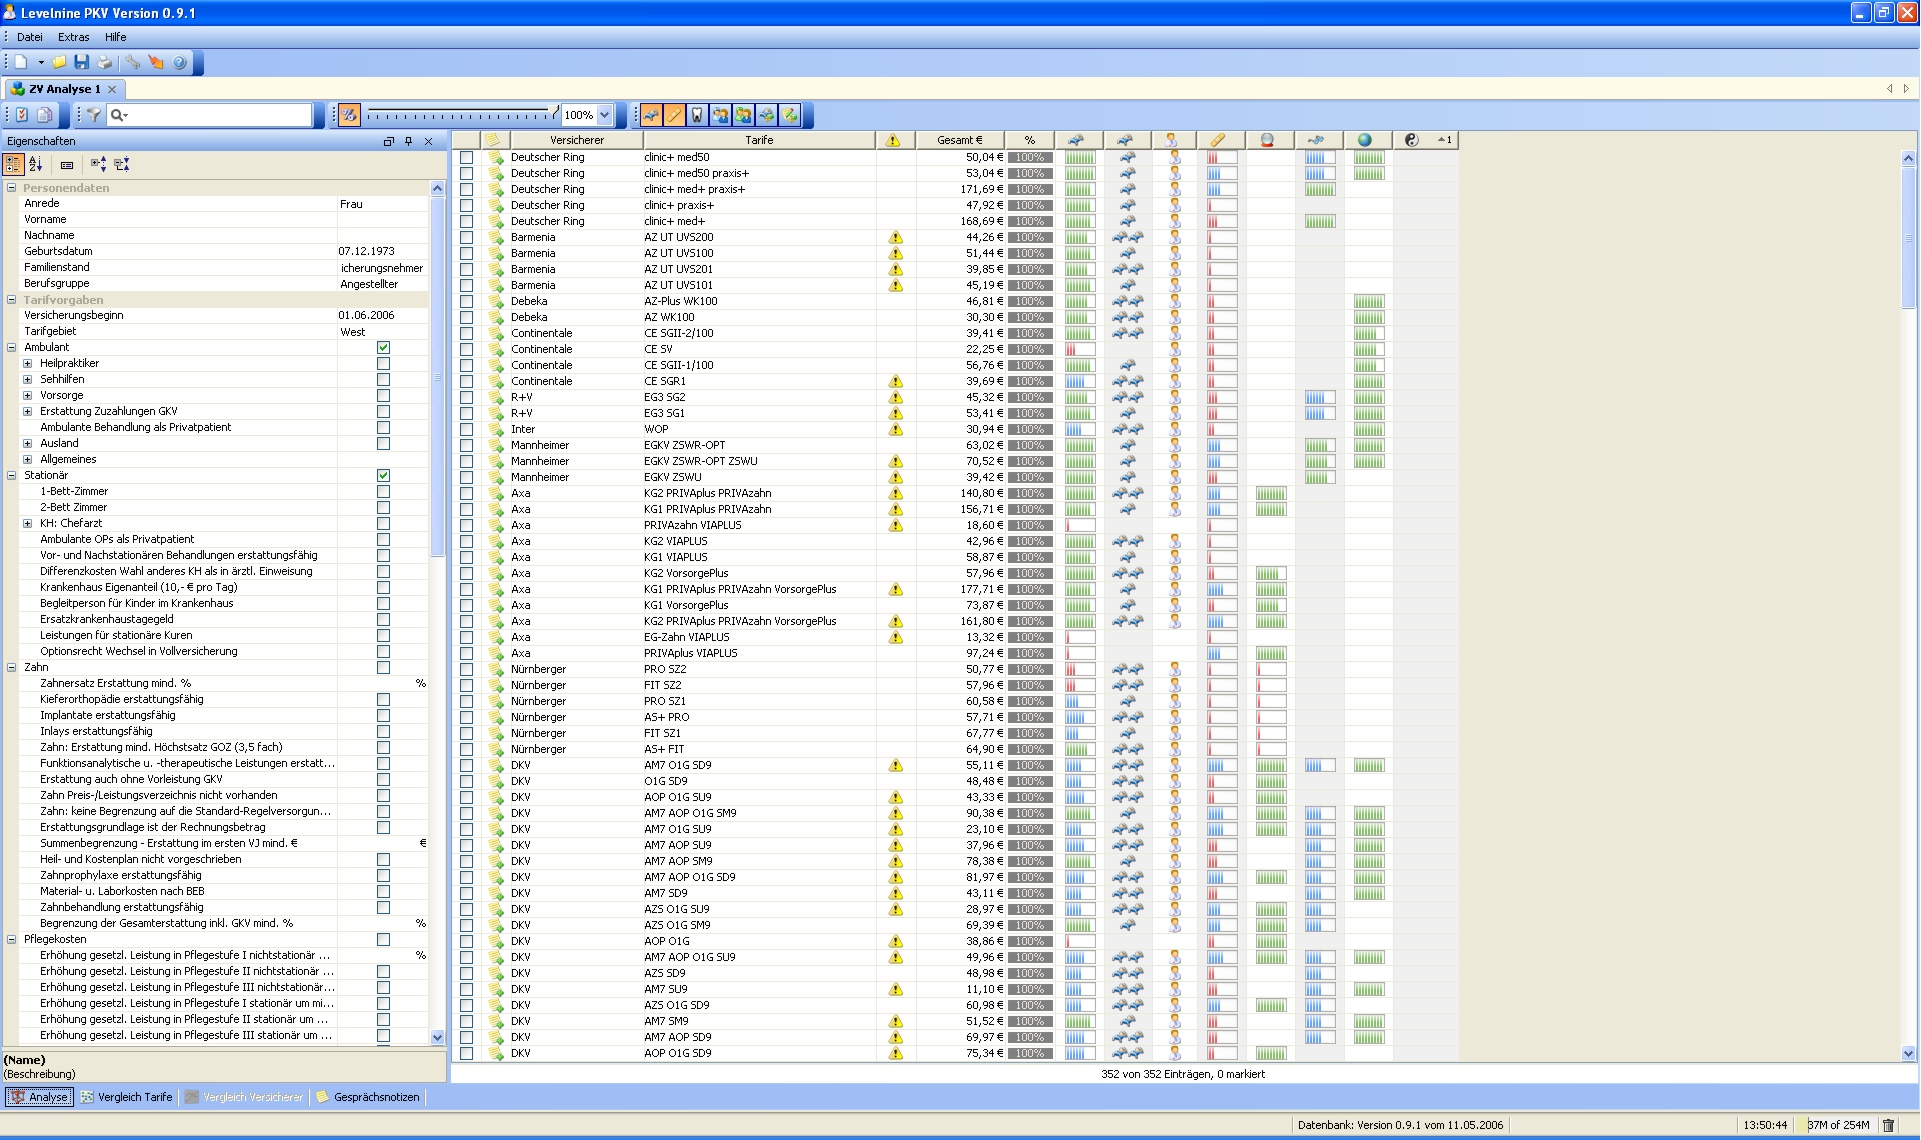
Task: Click the new document icon
Action: click(20, 62)
